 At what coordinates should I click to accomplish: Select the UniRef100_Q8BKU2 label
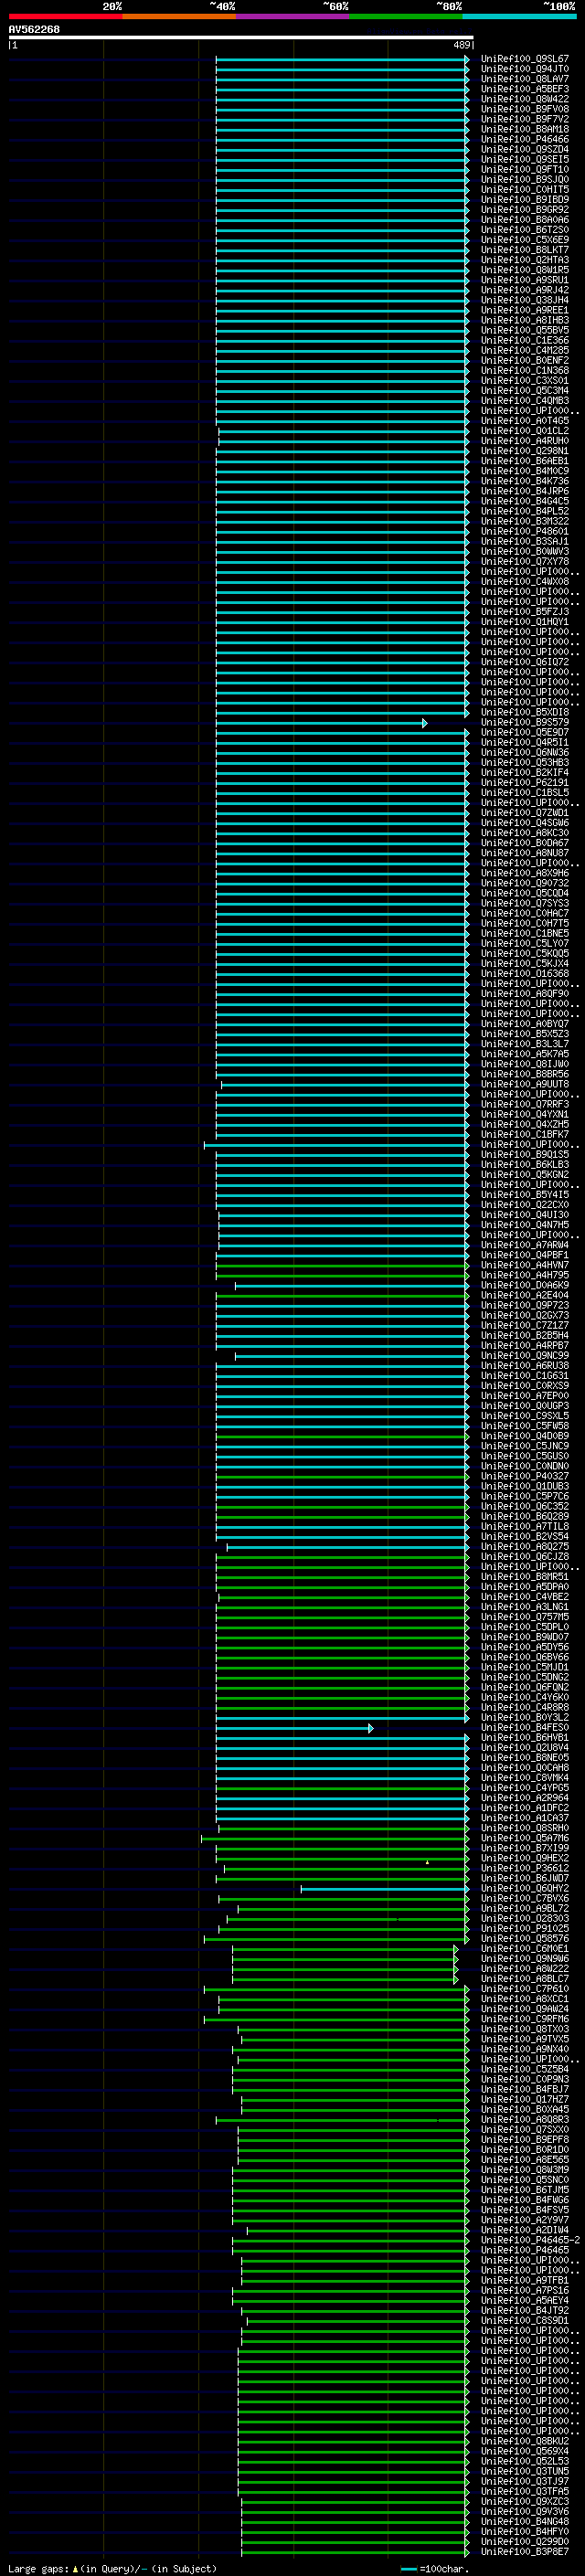[x=525, y=2441]
